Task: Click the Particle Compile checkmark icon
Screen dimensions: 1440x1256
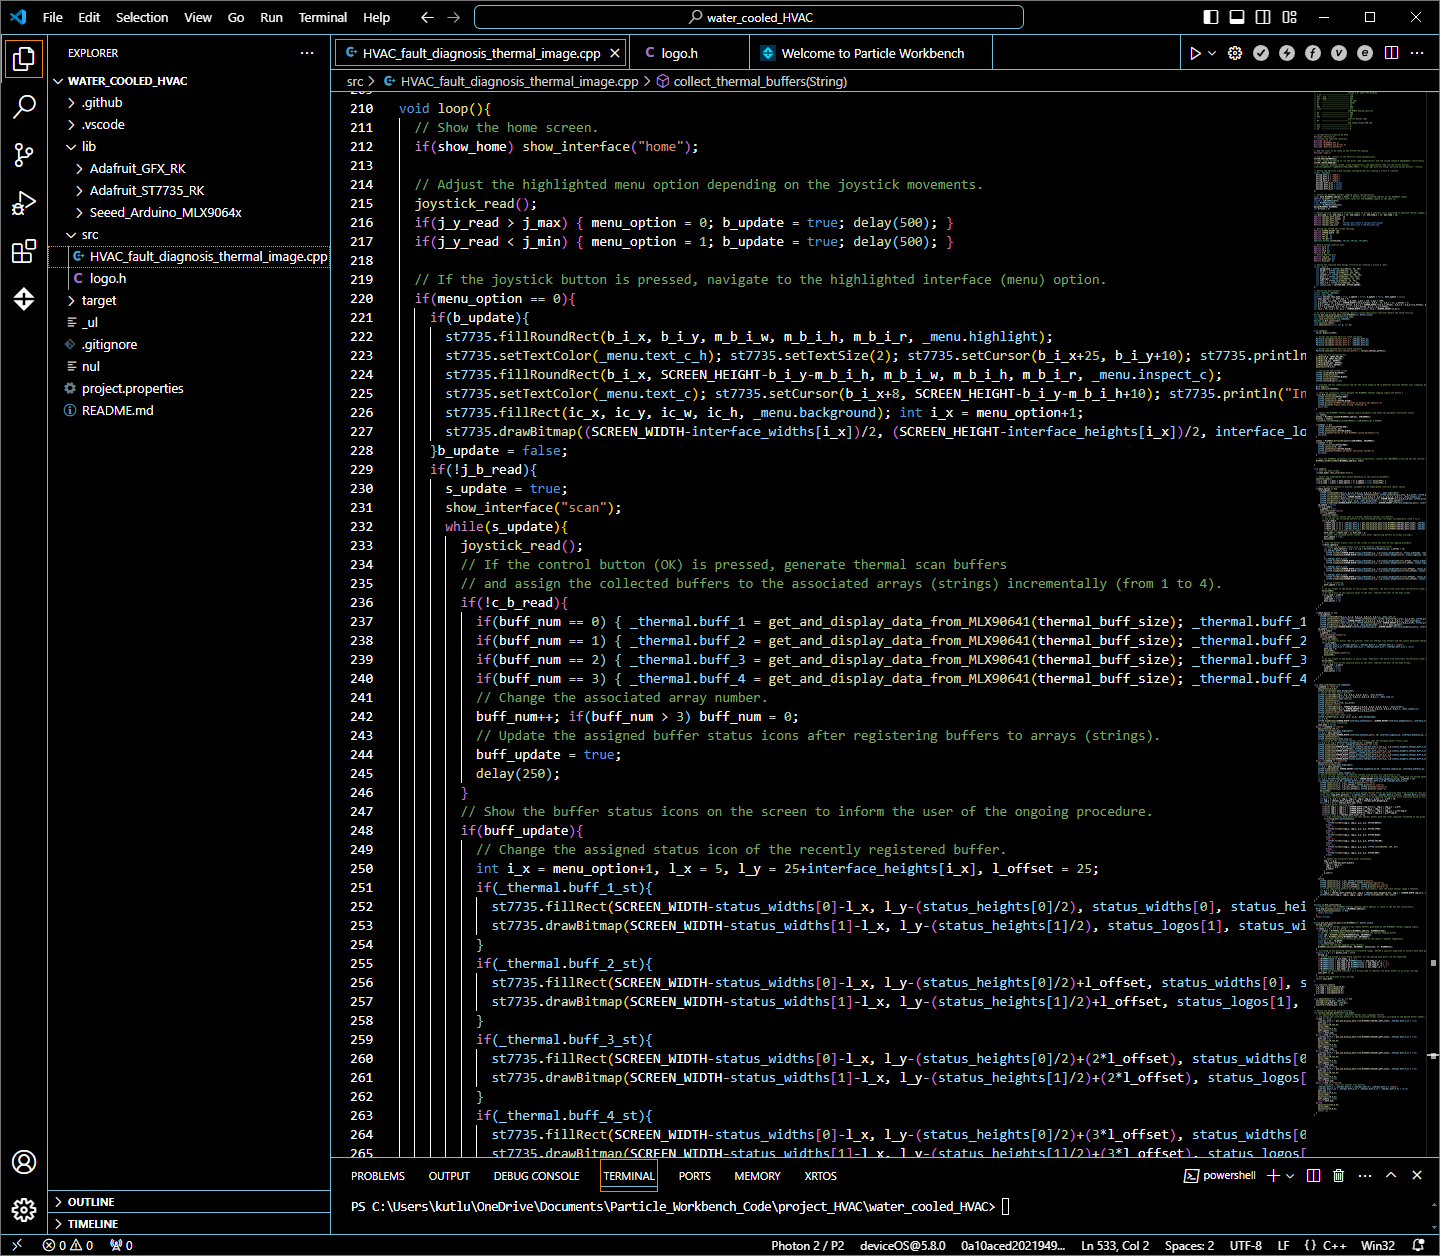Action: [1261, 53]
